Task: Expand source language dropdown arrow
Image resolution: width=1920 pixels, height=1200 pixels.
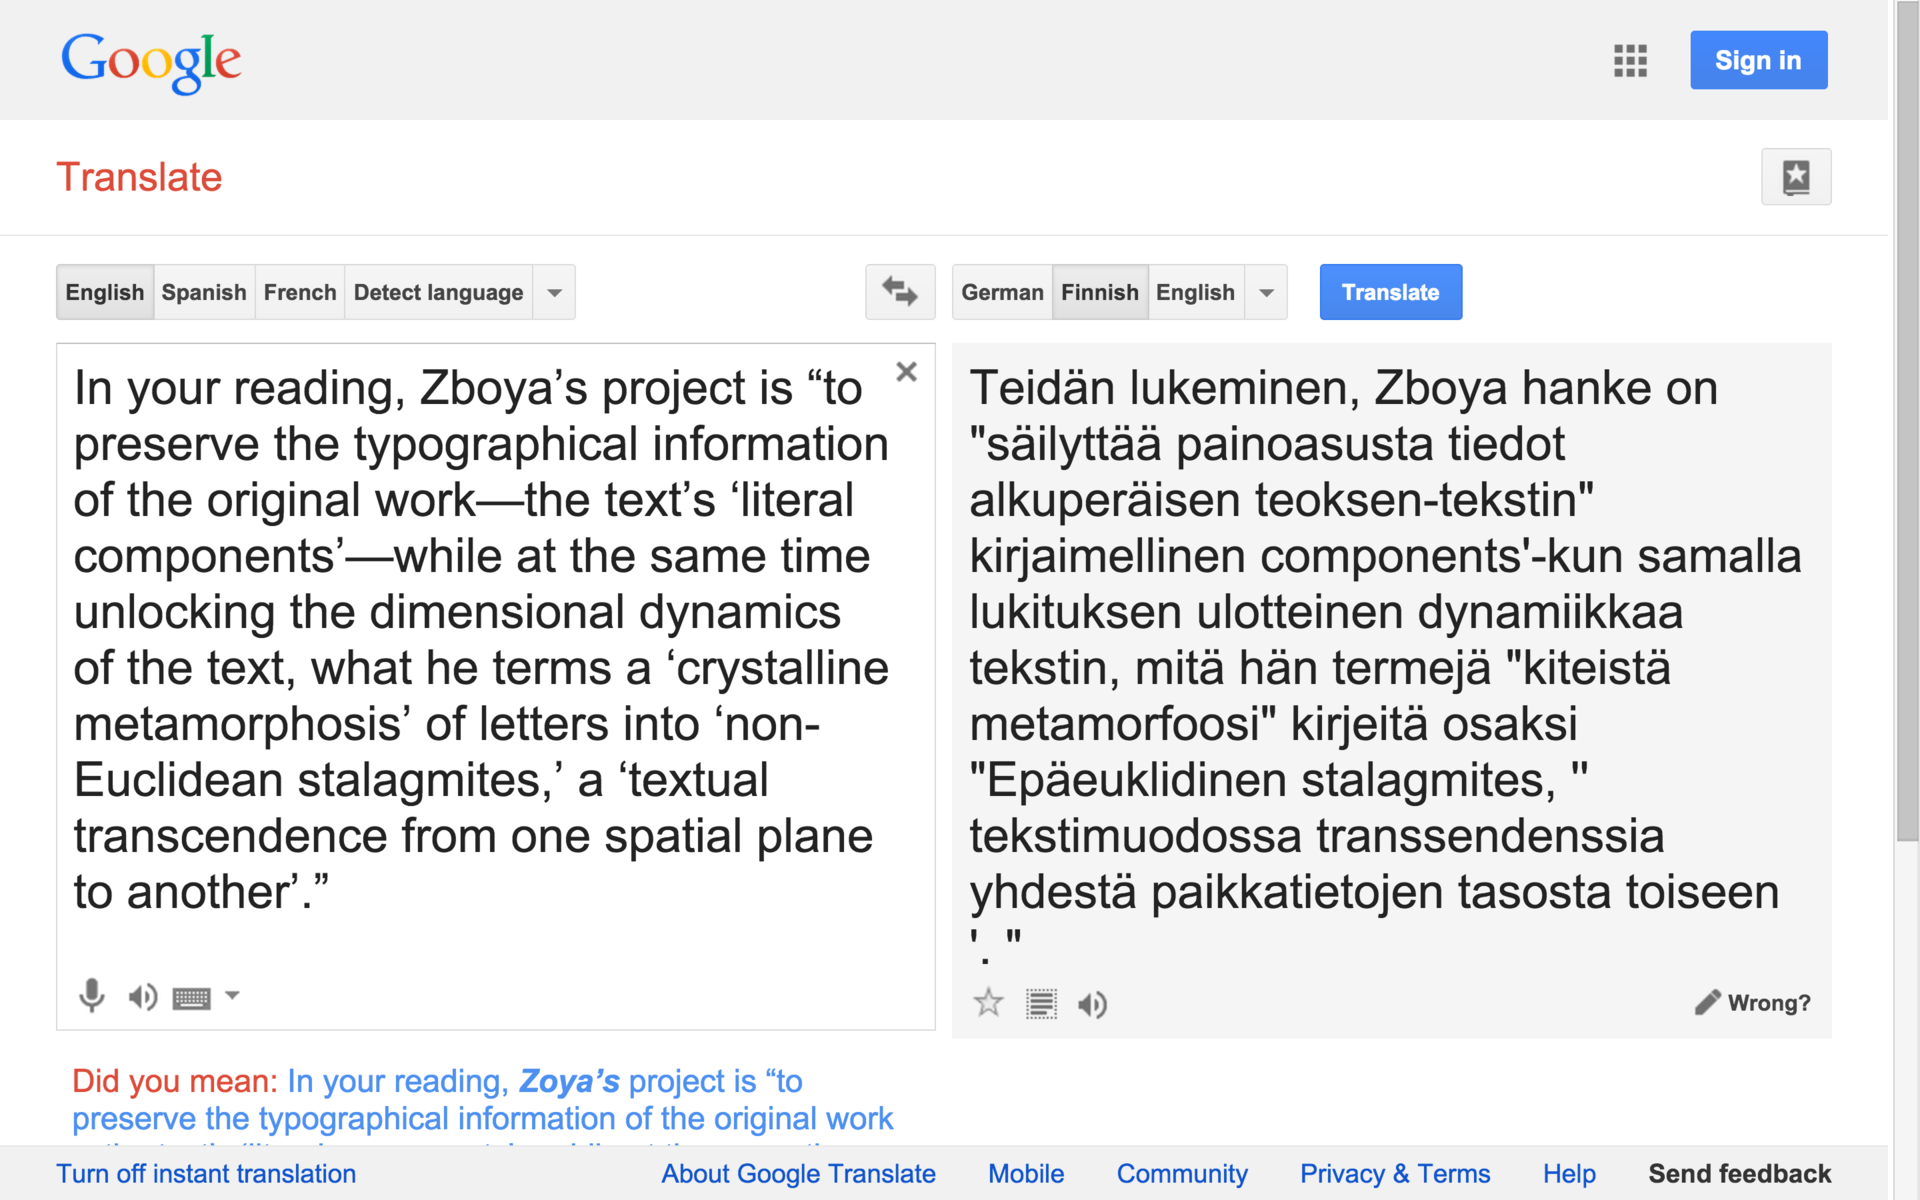Action: (x=555, y=292)
